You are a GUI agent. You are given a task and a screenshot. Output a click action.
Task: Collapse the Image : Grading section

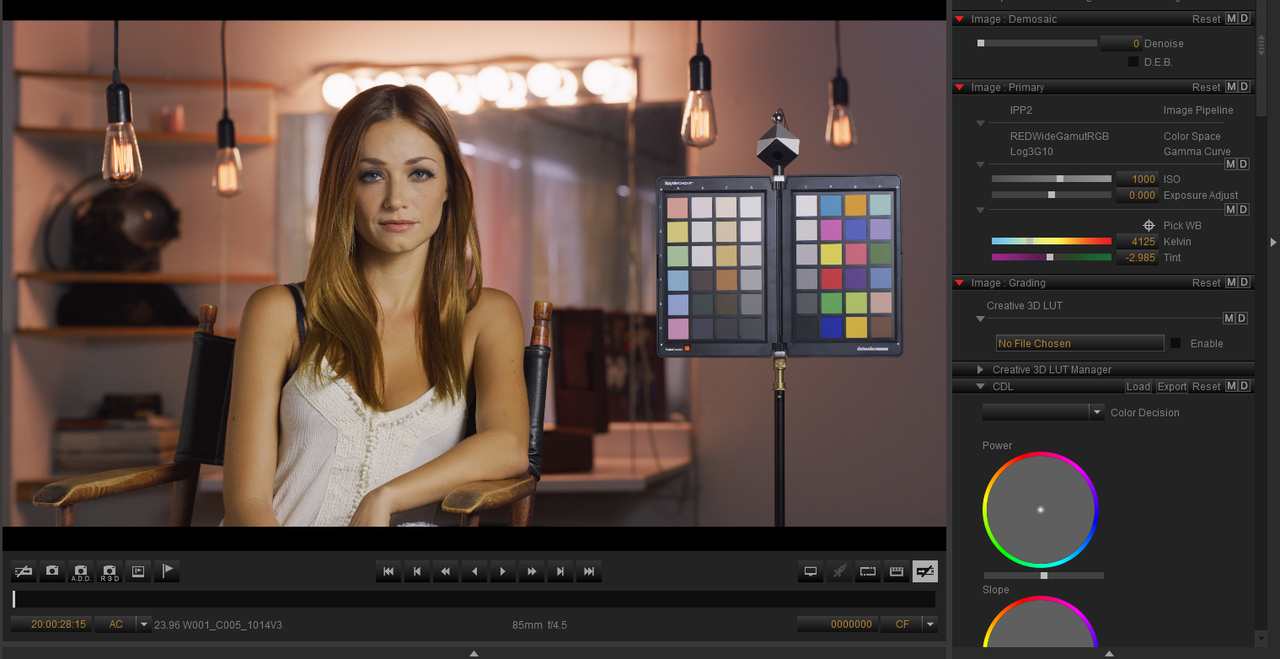tap(960, 283)
